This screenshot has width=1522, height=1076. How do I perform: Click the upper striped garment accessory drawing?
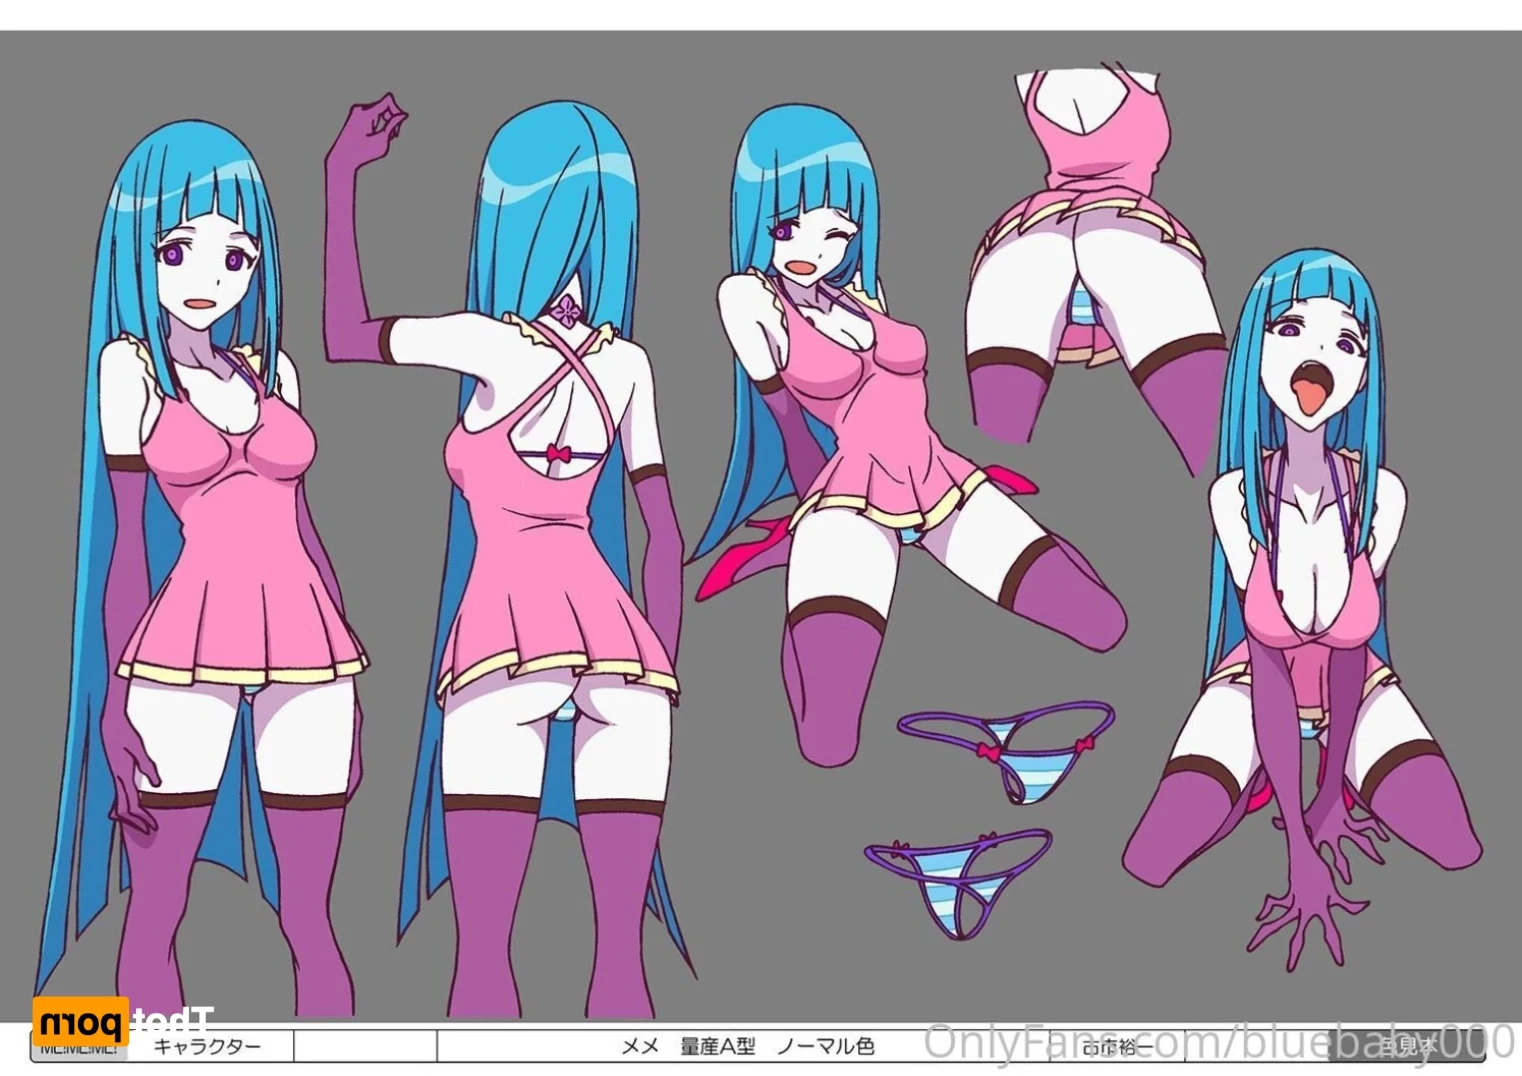pos(1005,749)
